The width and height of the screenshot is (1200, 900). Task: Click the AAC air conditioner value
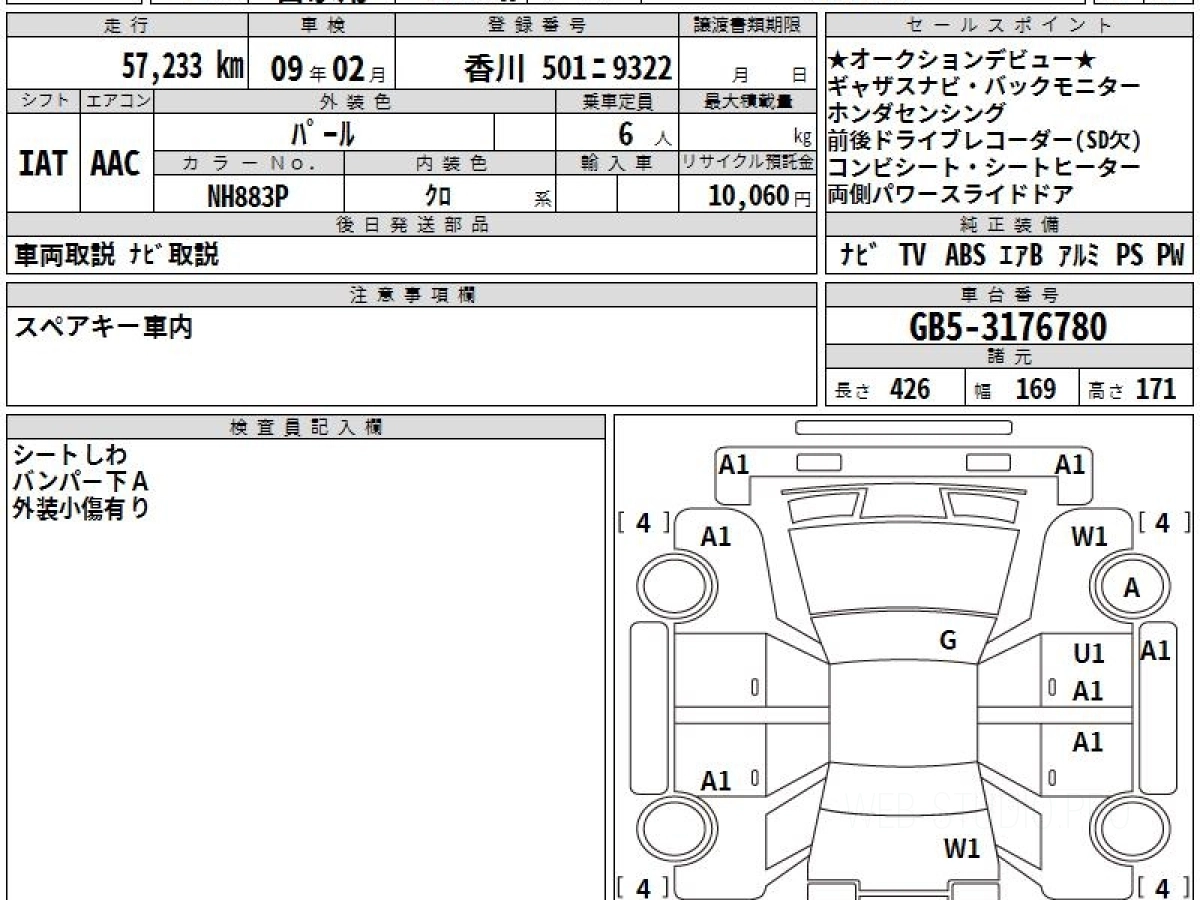pos(116,164)
